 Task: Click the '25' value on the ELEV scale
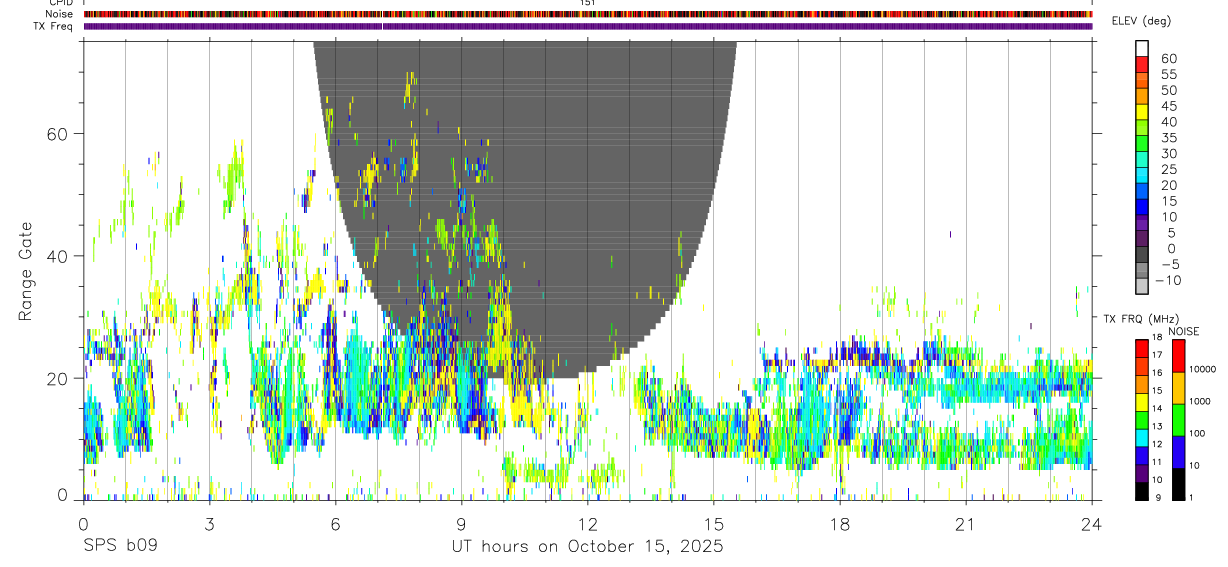tap(1168, 169)
